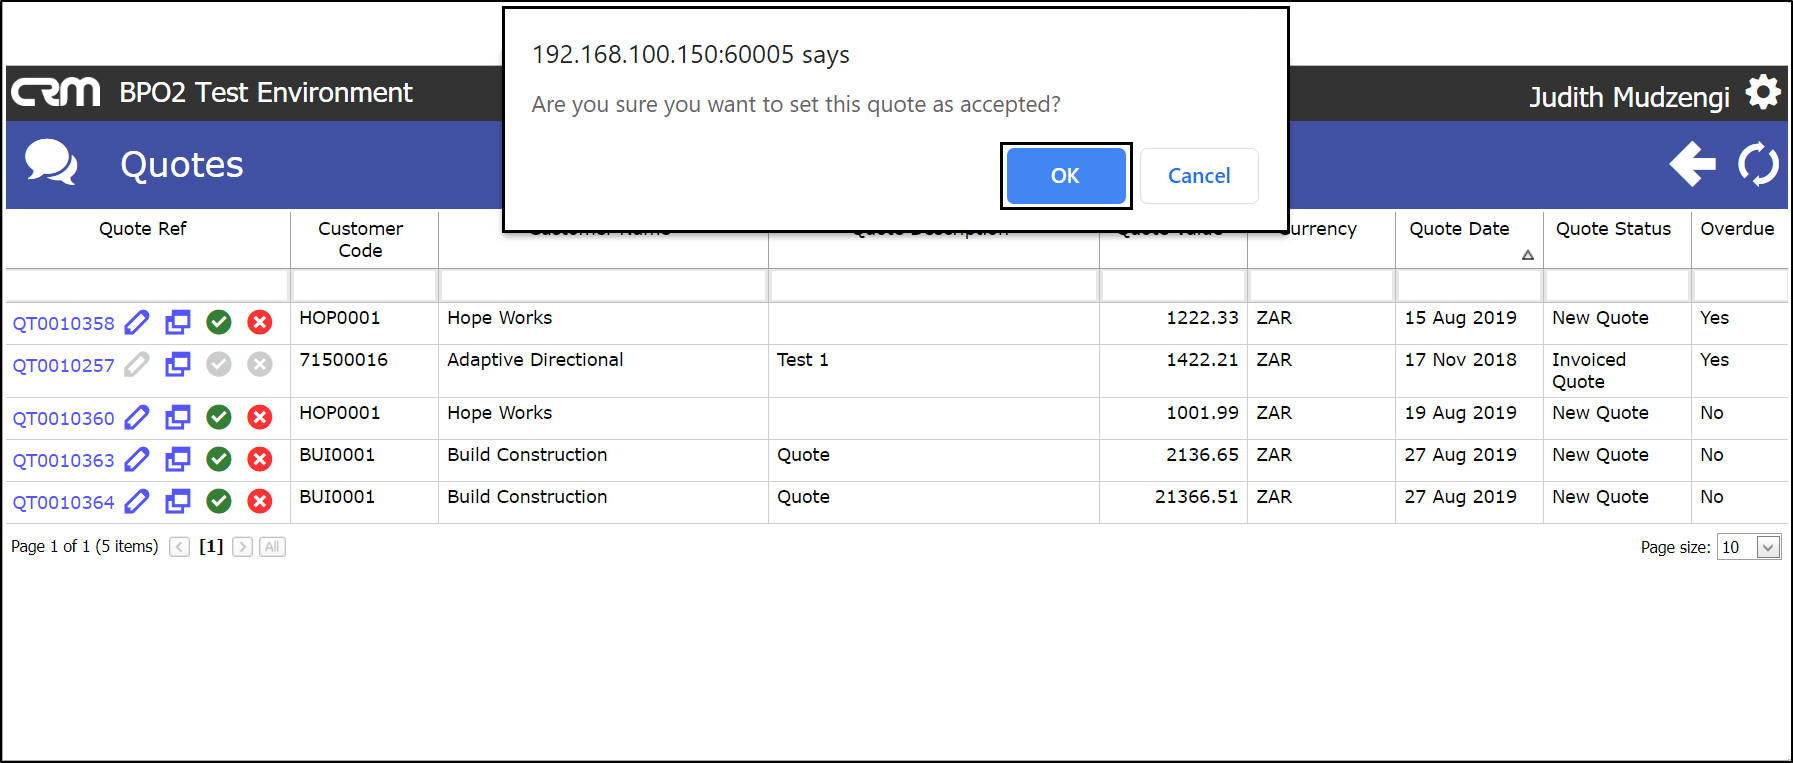
Task: Reject quote QT0010364 with red X icon
Action: point(260,501)
